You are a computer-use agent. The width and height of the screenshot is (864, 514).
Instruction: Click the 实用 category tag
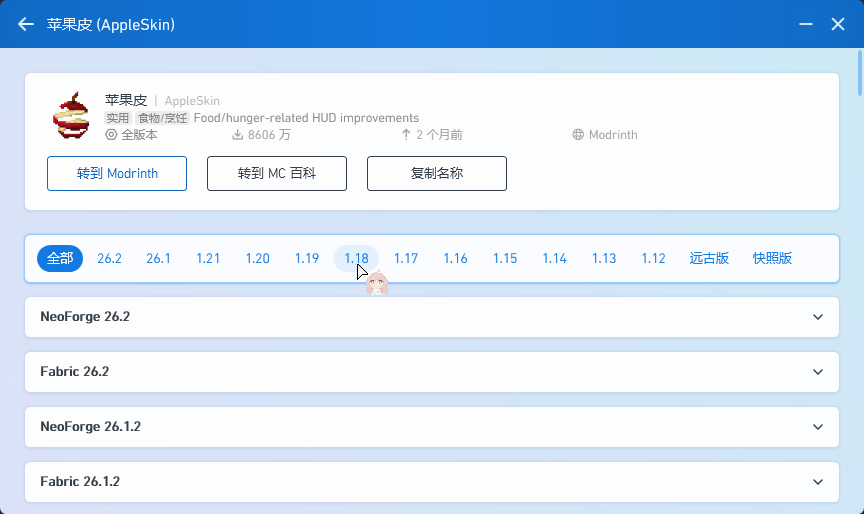[x=117, y=118]
